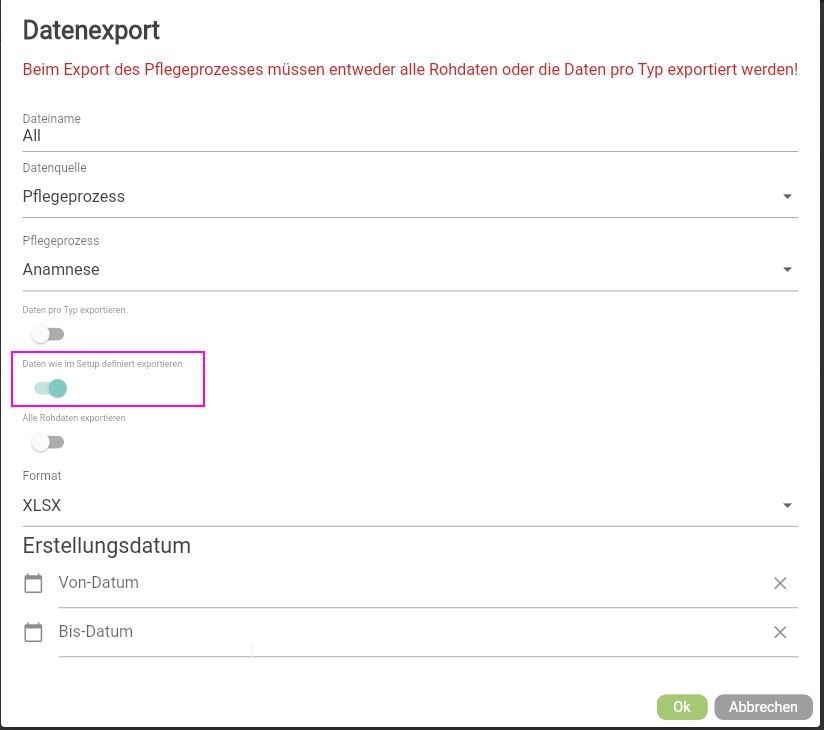Click the Abbrechen button
The height and width of the screenshot is (730, 824).
tap(763, 707)
